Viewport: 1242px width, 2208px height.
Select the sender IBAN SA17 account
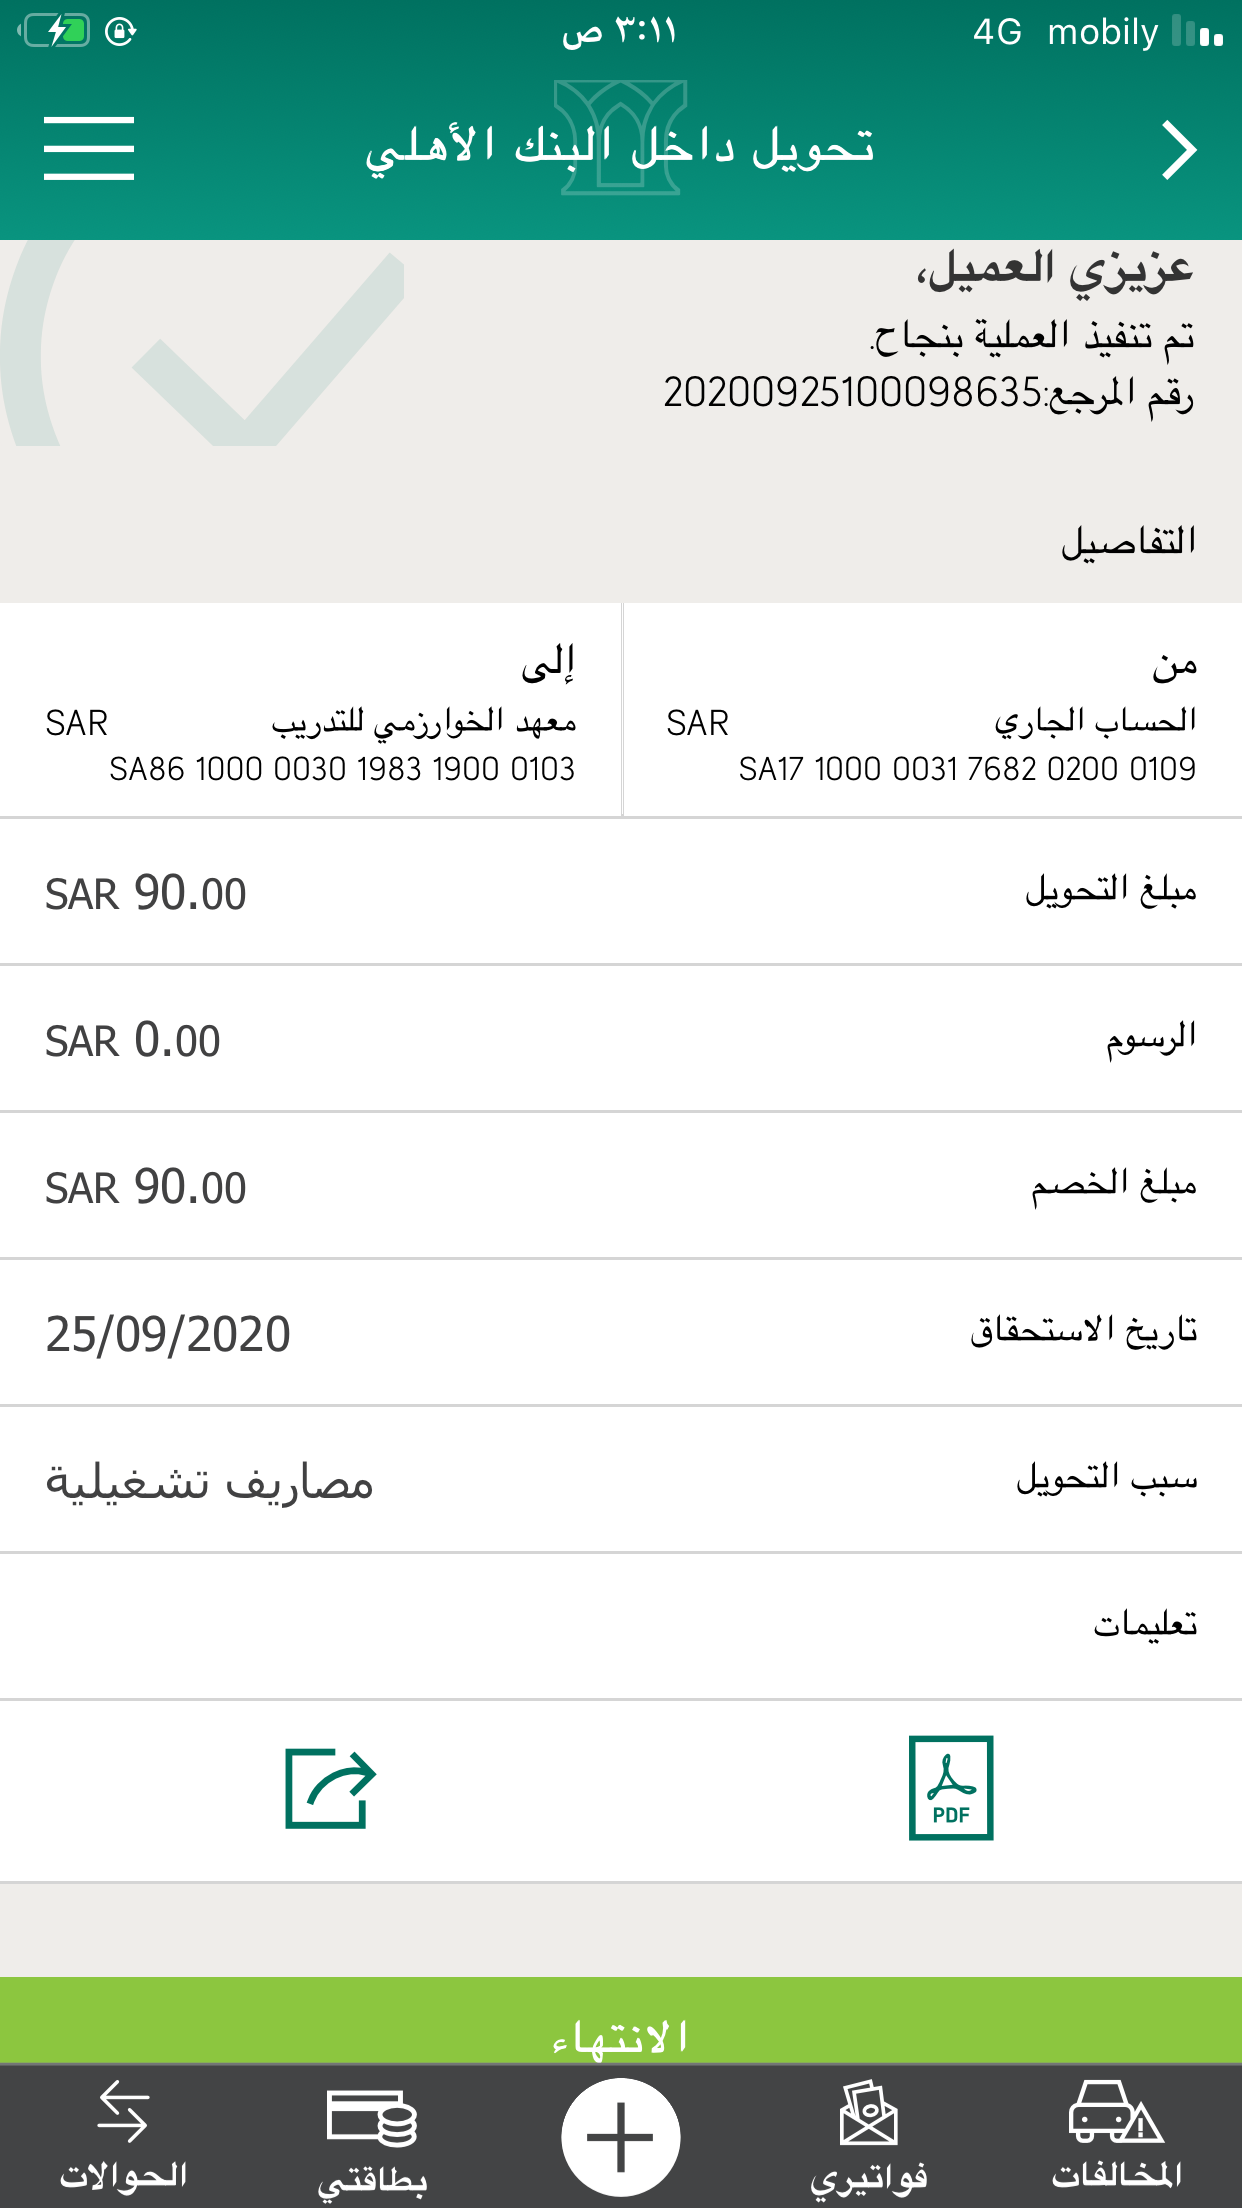point(967,769)
